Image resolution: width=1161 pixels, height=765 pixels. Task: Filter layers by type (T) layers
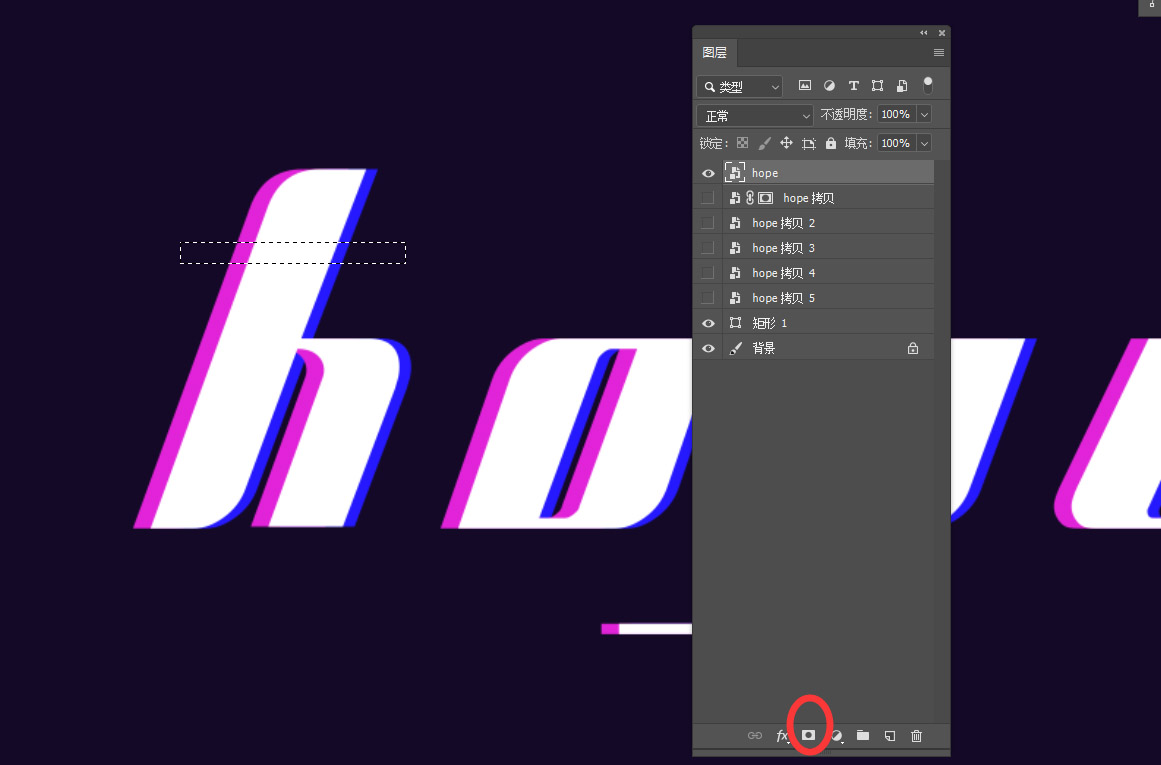pyautogui.click(x=854, y=86)
